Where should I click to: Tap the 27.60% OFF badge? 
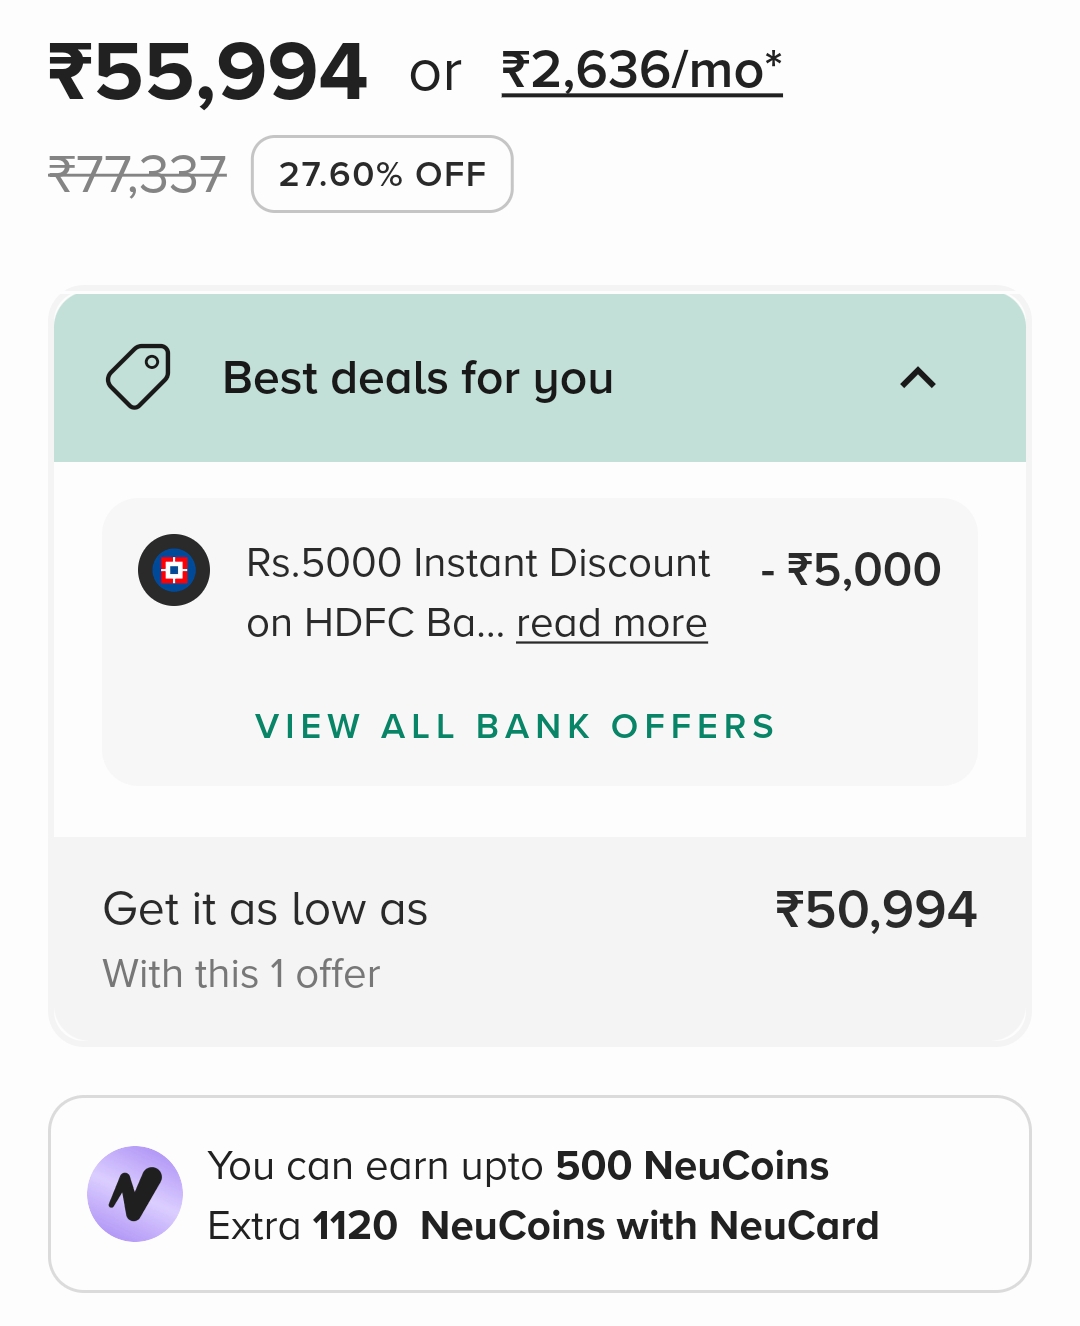tap(382, 174)
